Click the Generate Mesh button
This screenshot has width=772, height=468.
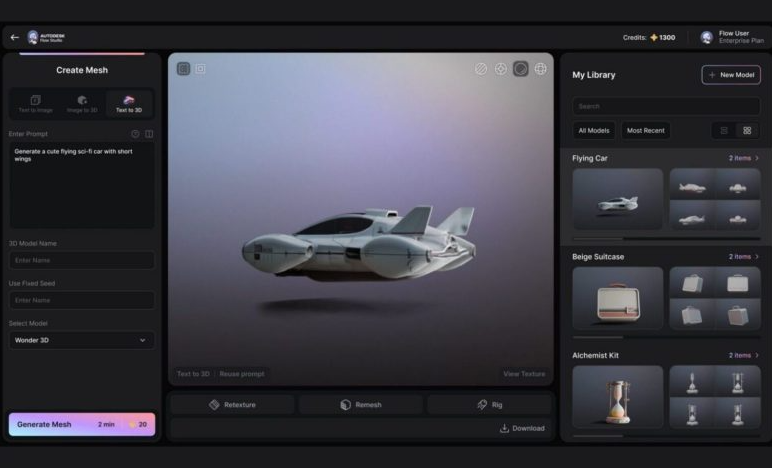tap(82, 424)
